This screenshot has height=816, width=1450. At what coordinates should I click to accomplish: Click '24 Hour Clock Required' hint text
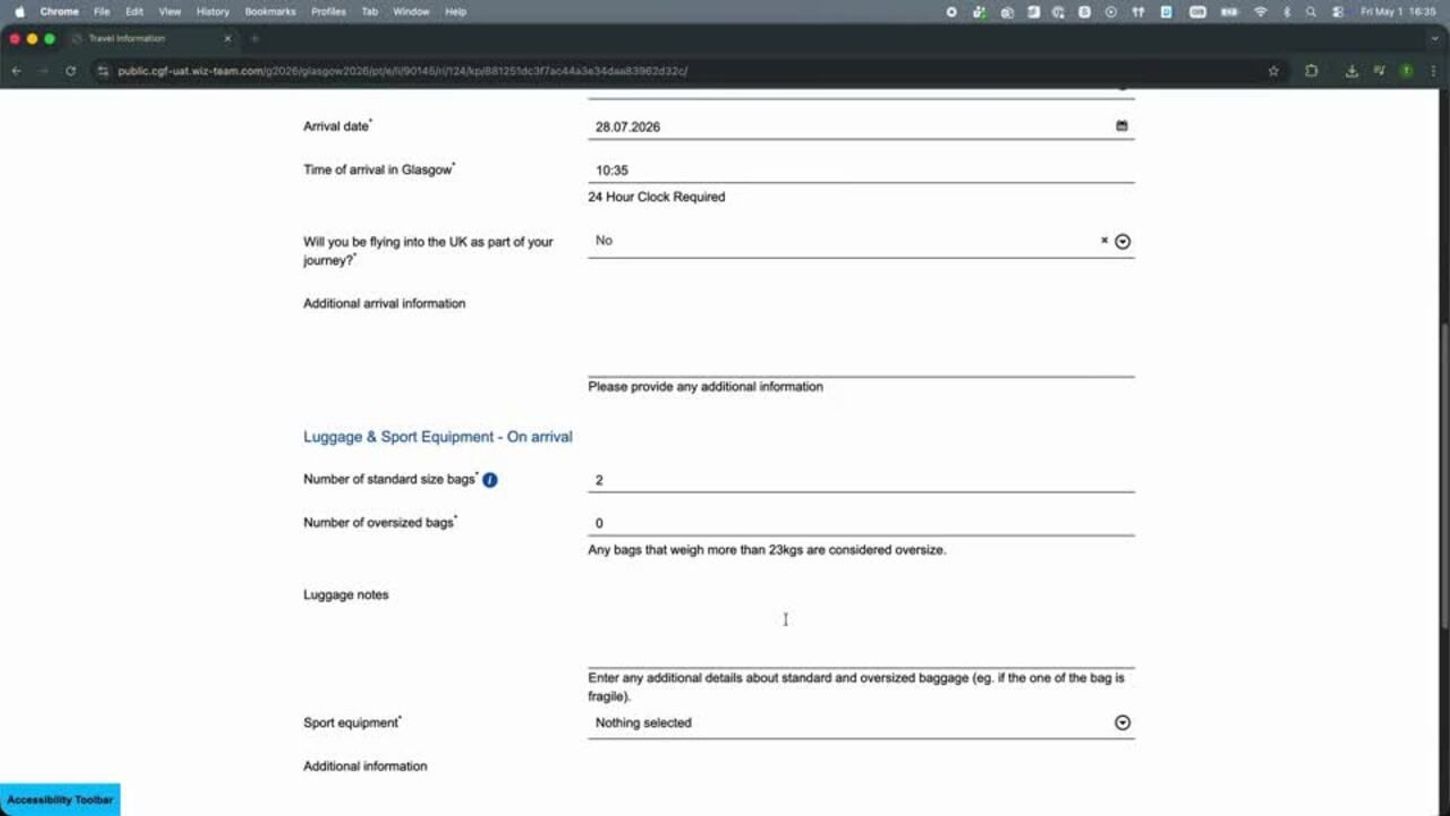click(x=656, y=197)
